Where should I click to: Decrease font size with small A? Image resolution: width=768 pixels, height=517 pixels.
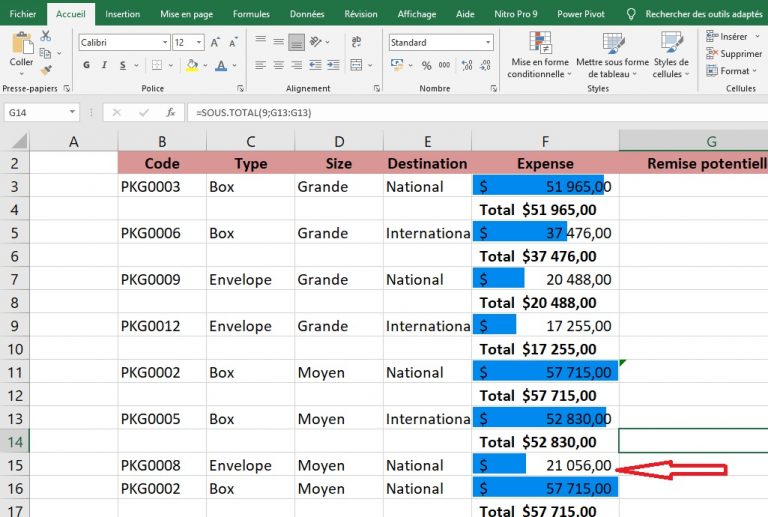click(233, 43)
